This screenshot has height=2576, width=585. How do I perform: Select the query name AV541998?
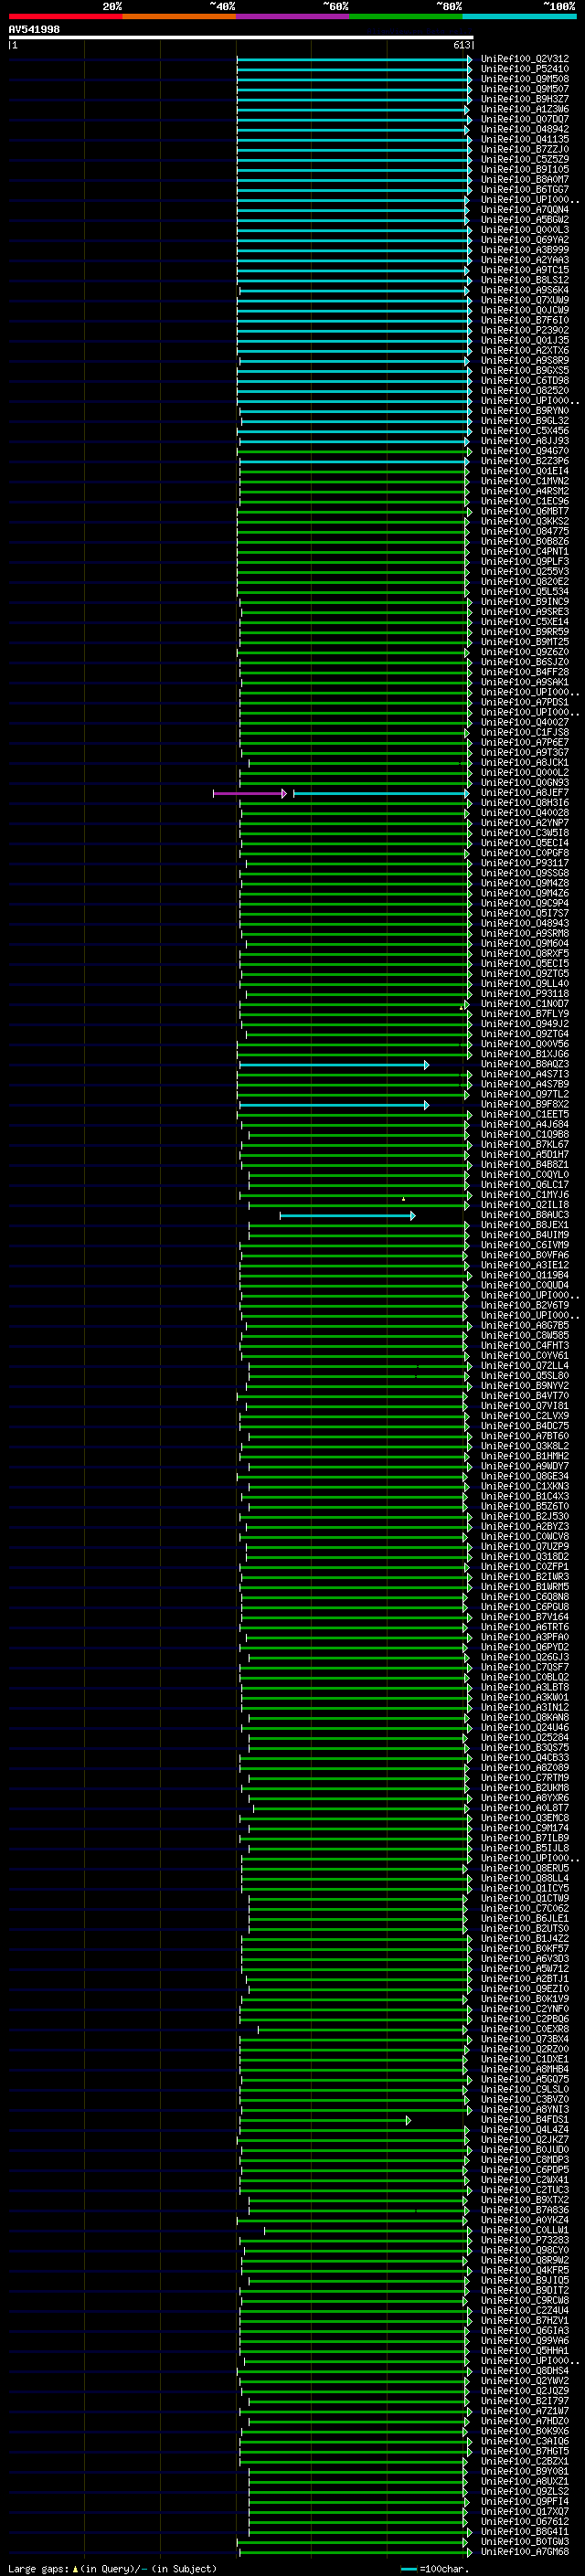coord(34,29)
